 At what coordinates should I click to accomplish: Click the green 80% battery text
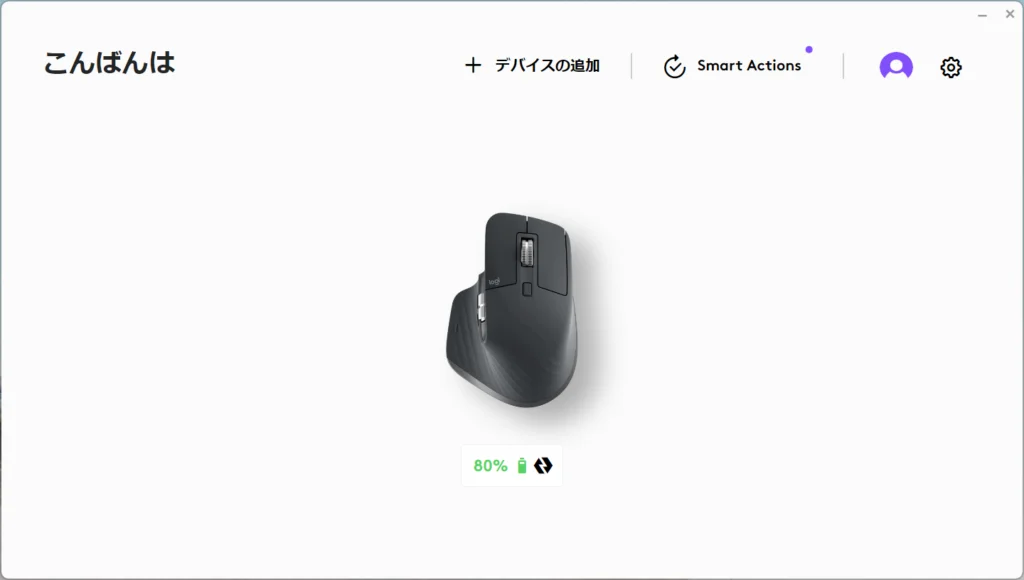pyautogui.click(x=490, y=466)
